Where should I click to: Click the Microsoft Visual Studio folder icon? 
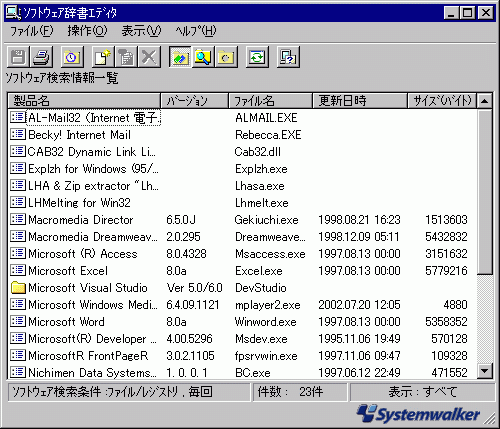pyautogui.click(x=18, y=288)
